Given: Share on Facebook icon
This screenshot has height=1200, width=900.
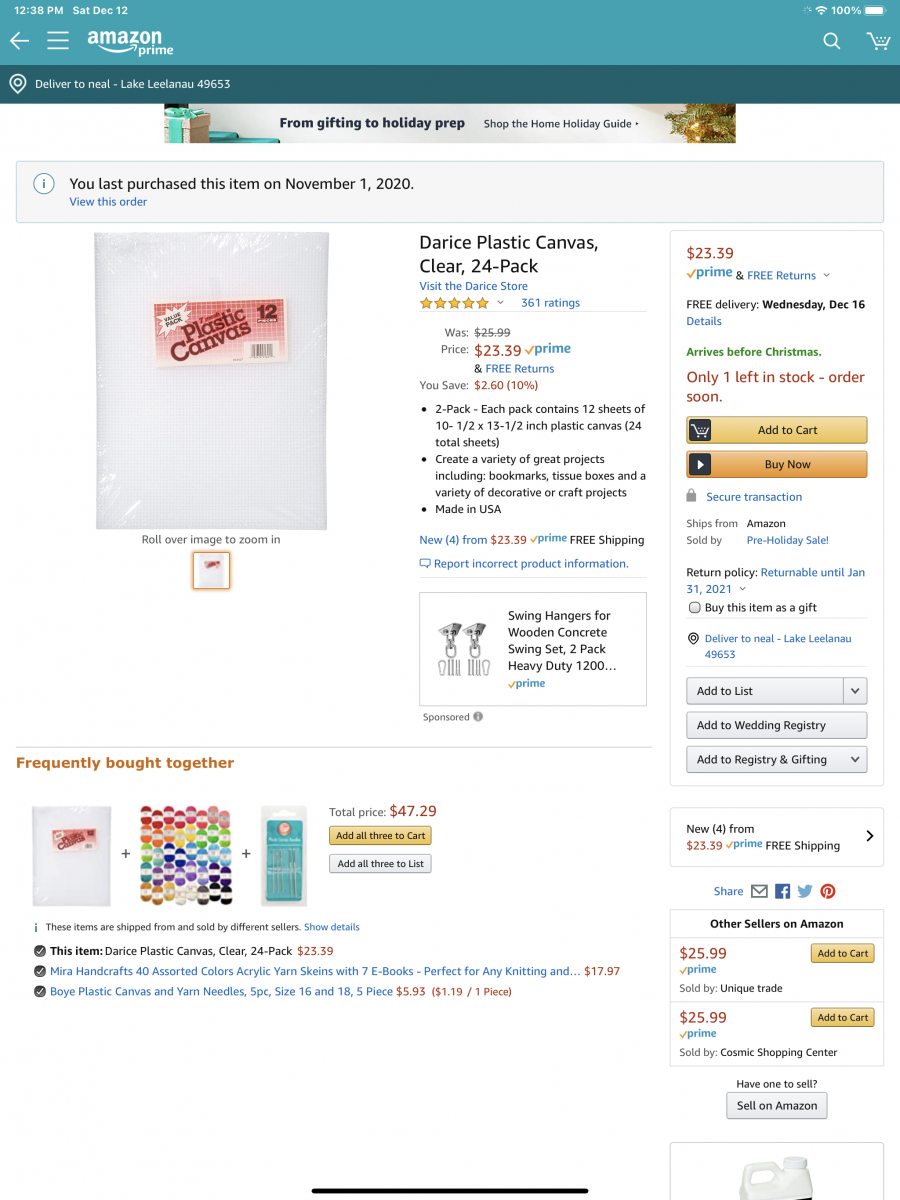Looking at the screenshot, I should (782, 891).
